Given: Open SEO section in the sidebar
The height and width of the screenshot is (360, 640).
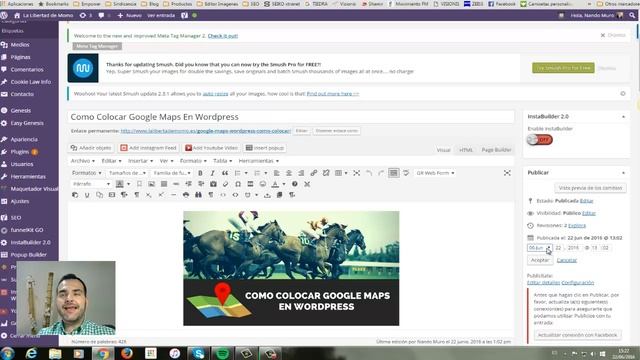Looking at the screenshot, I should tap(16, 218).
